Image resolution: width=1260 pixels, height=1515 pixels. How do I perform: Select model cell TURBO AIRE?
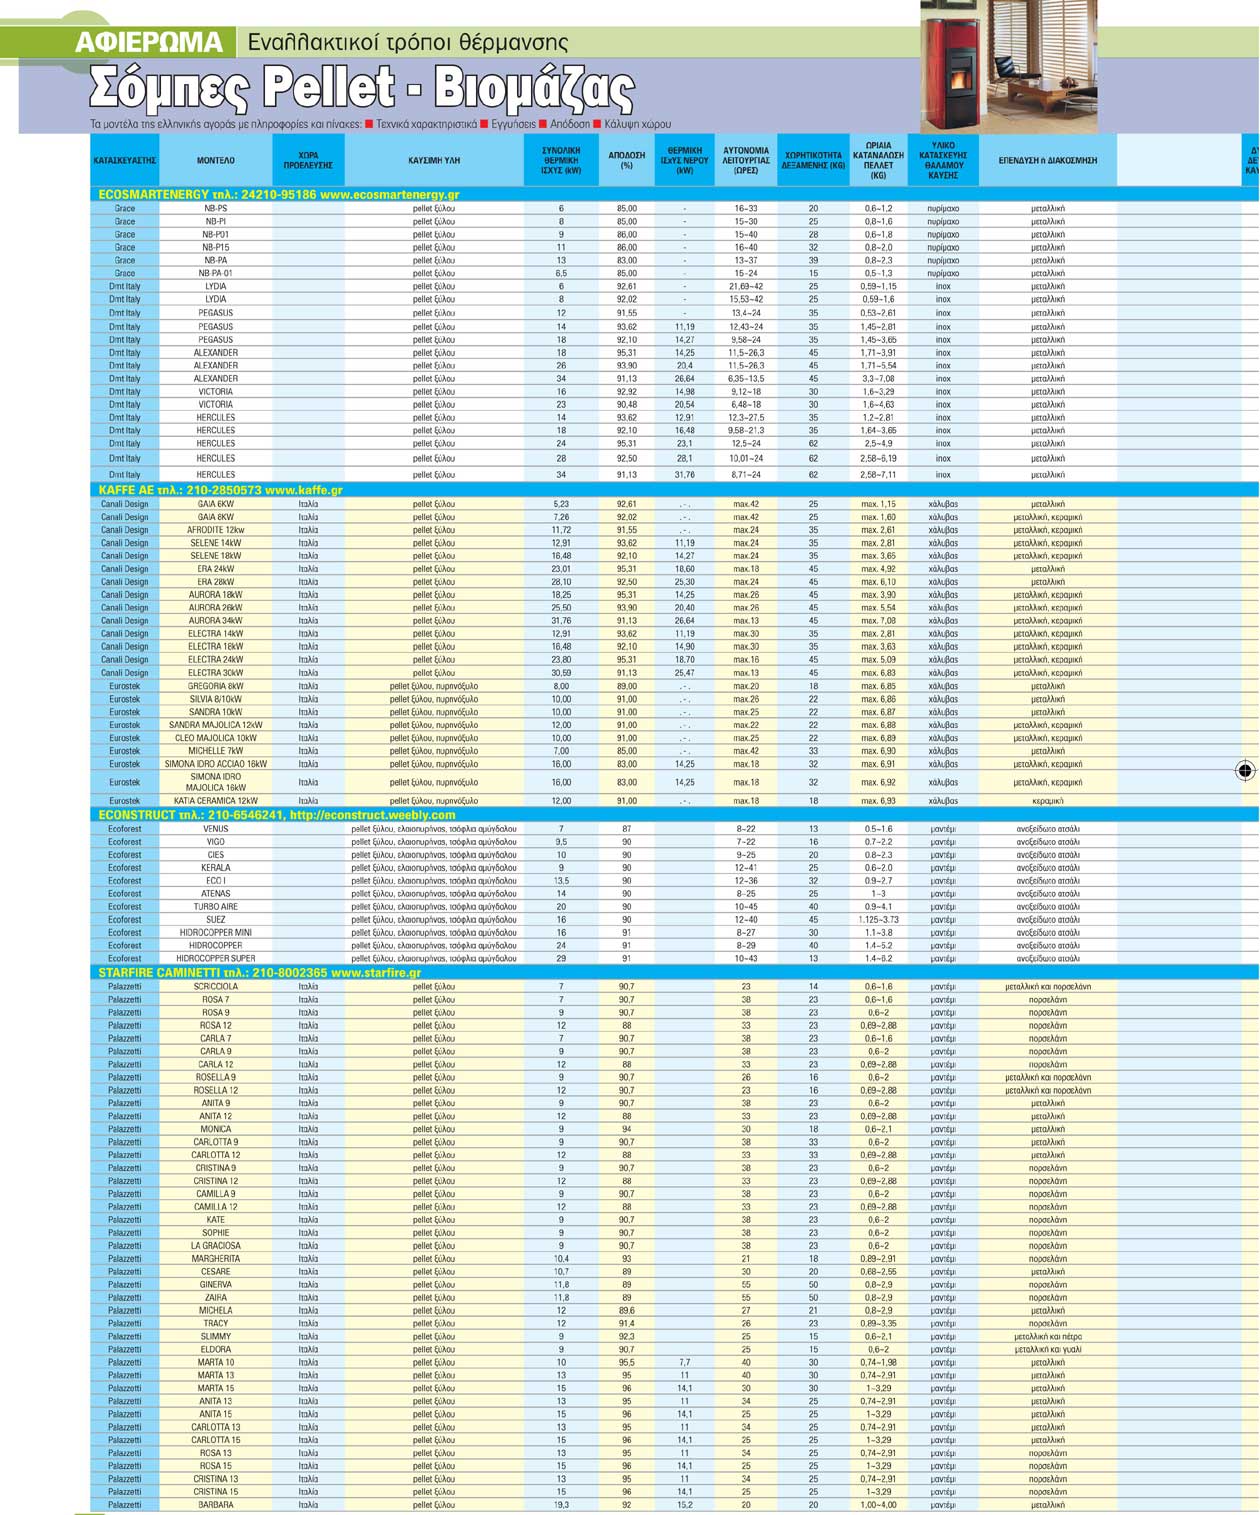coord(215,907)
